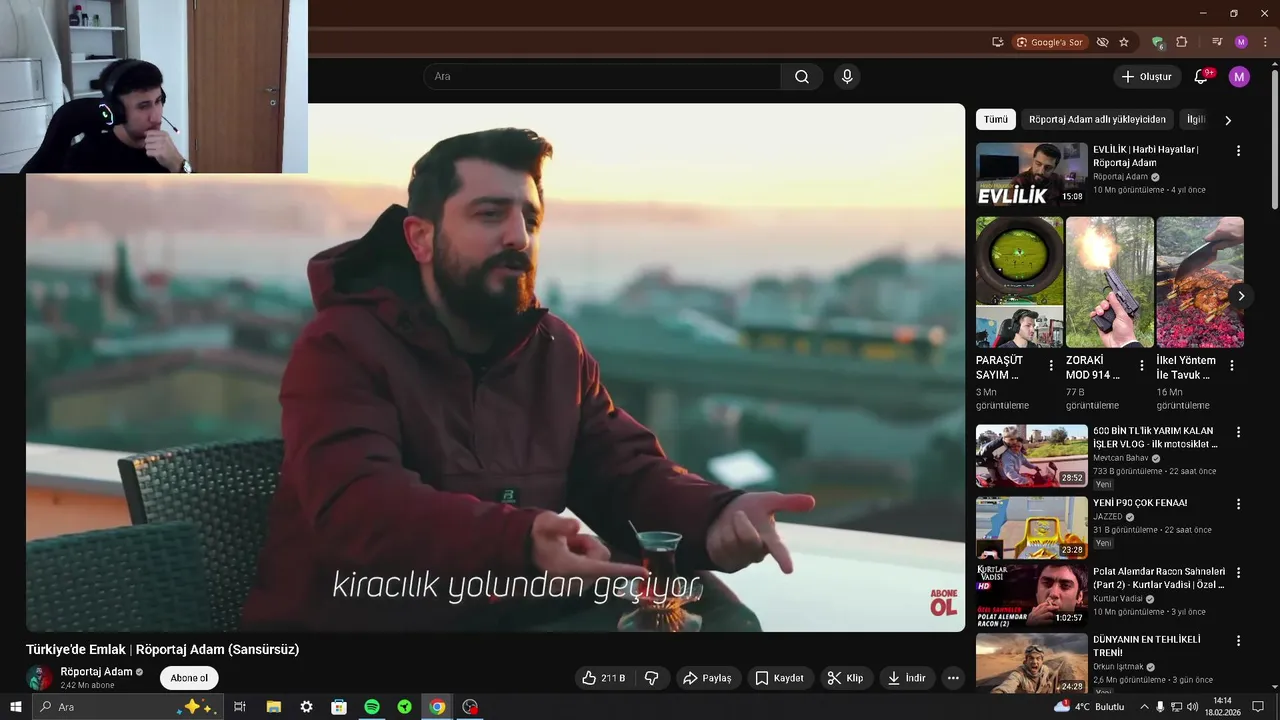
Task: Click the ABONE OL watermark in video
Action: (944, 602)
